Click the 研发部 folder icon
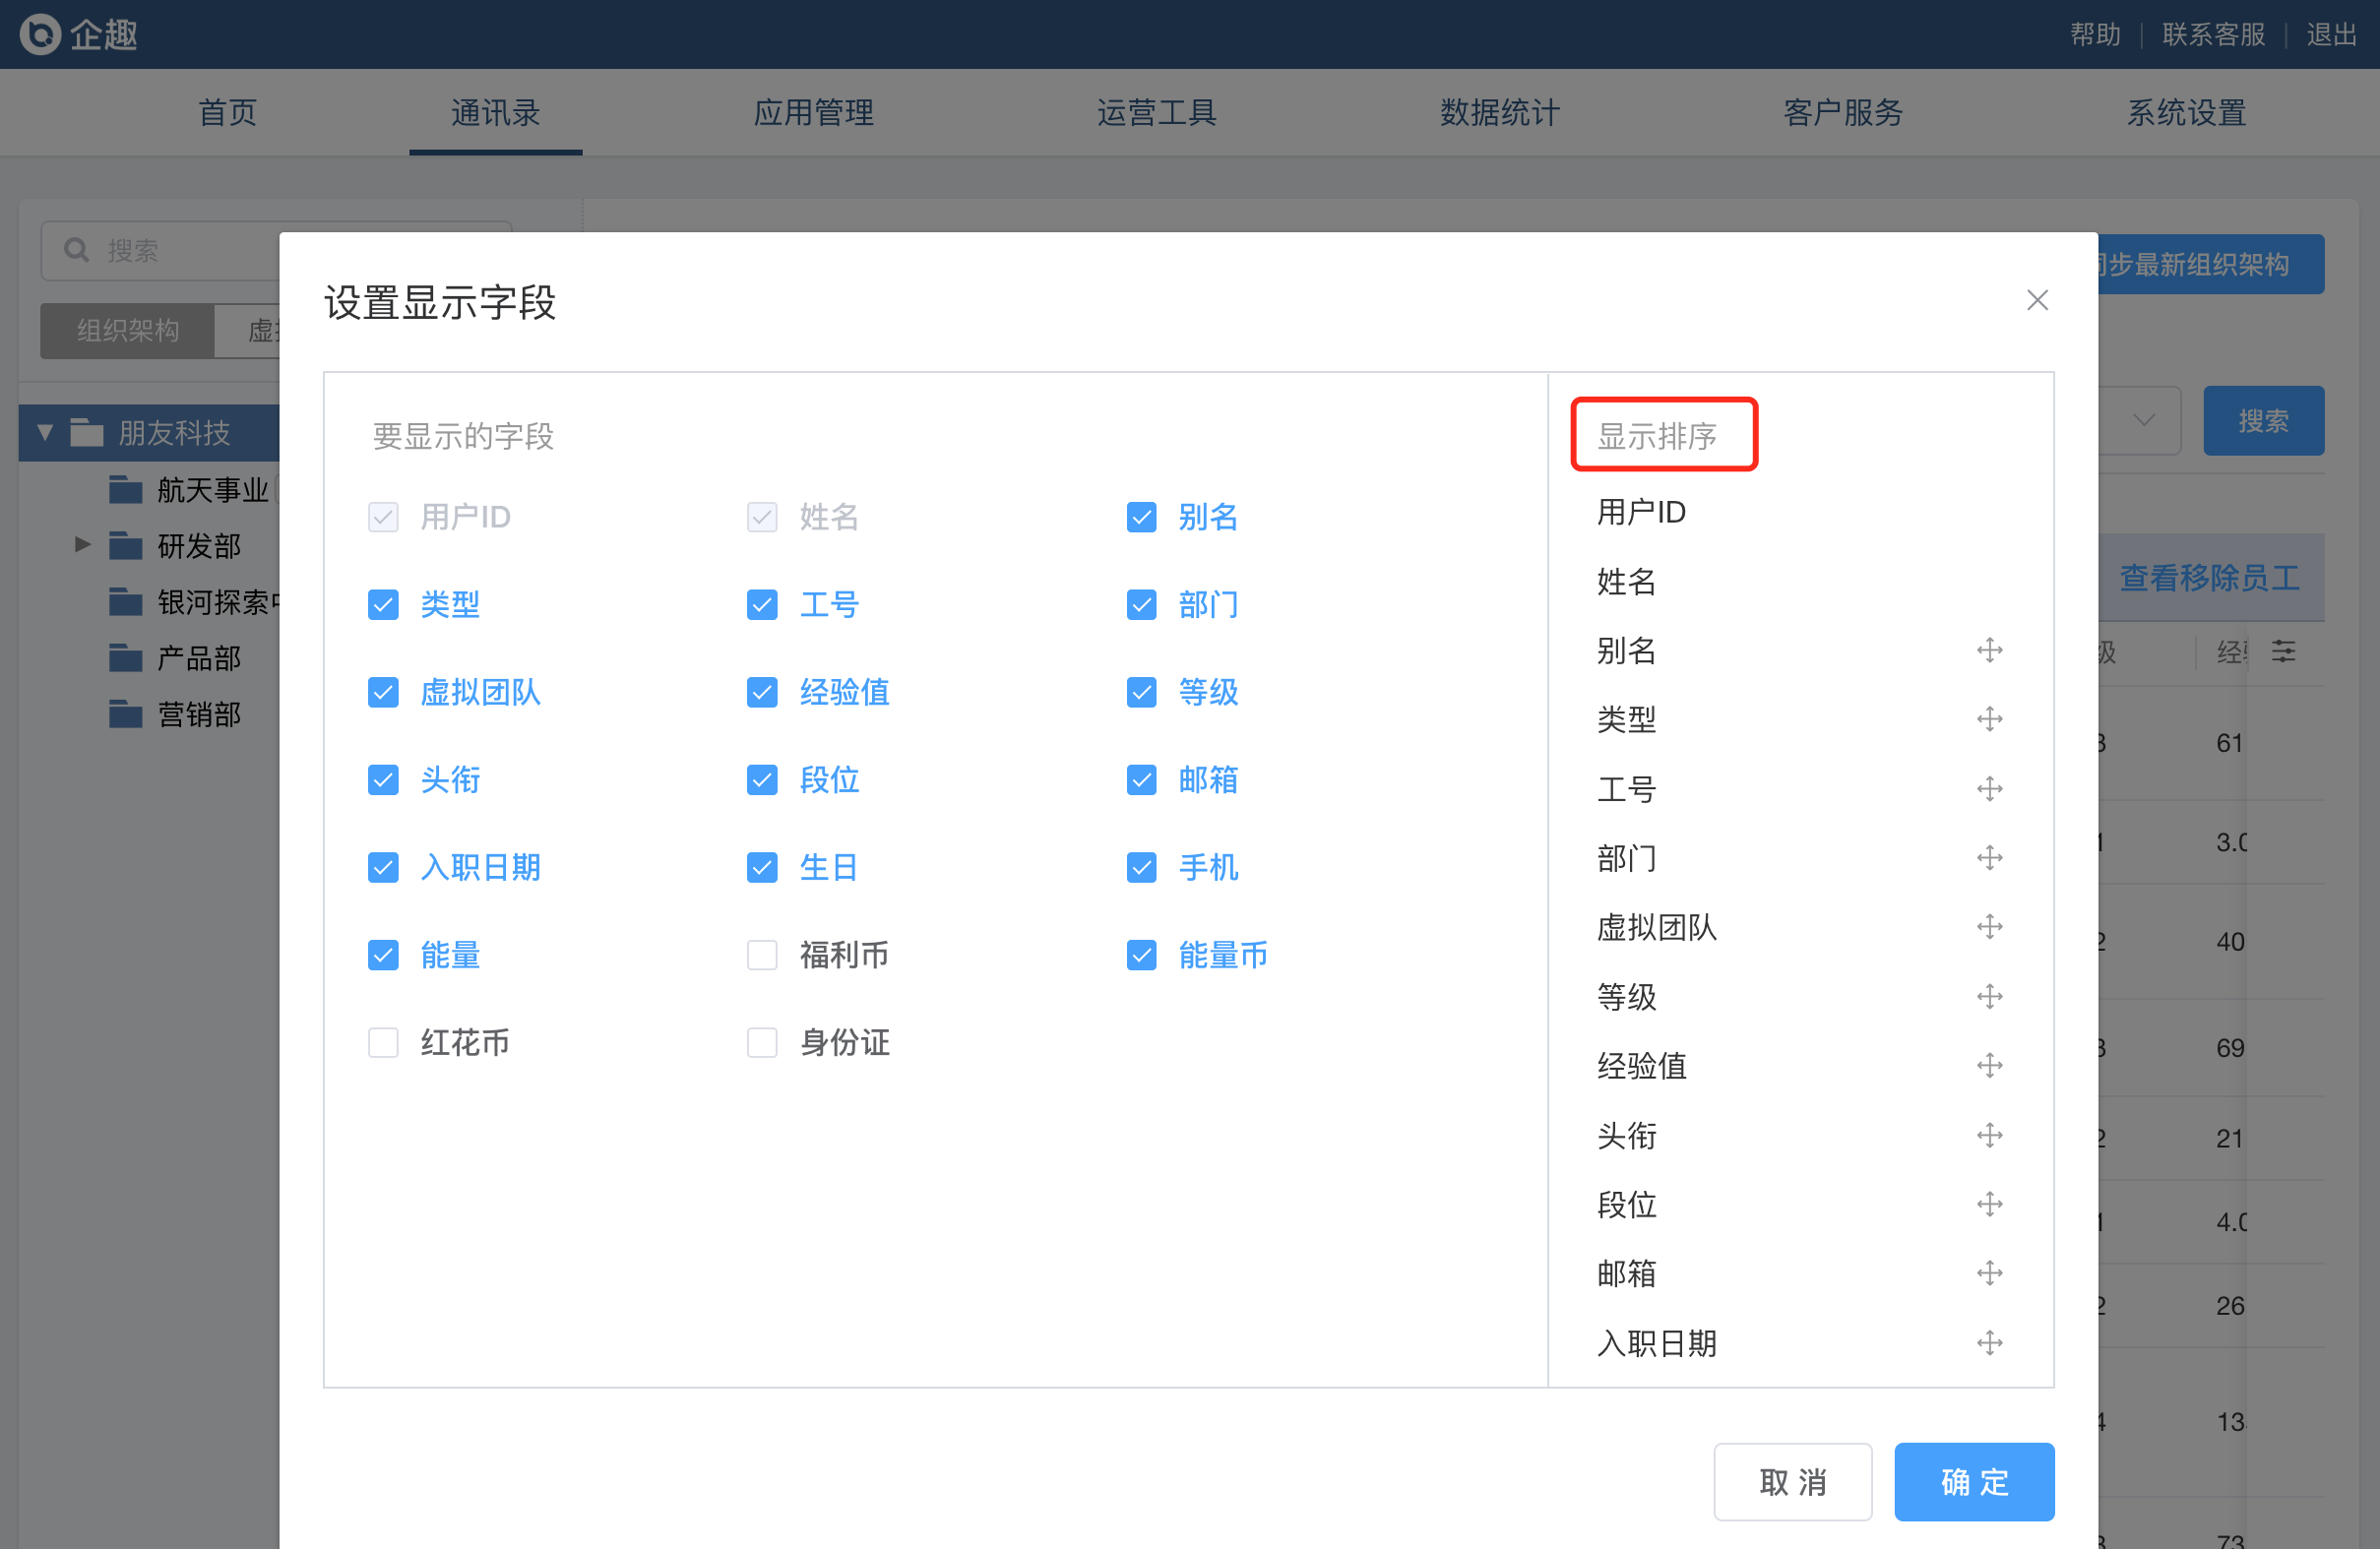2380x1549 pixels. point(125,546)
